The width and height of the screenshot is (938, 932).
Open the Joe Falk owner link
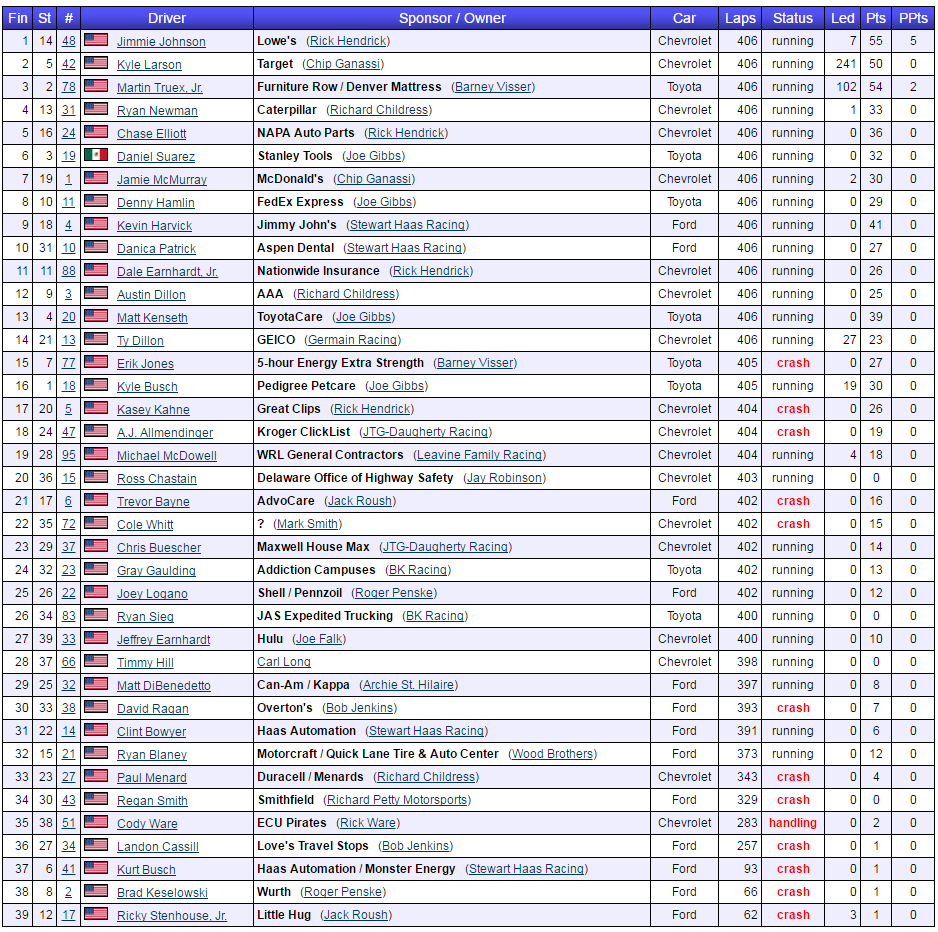319,639
